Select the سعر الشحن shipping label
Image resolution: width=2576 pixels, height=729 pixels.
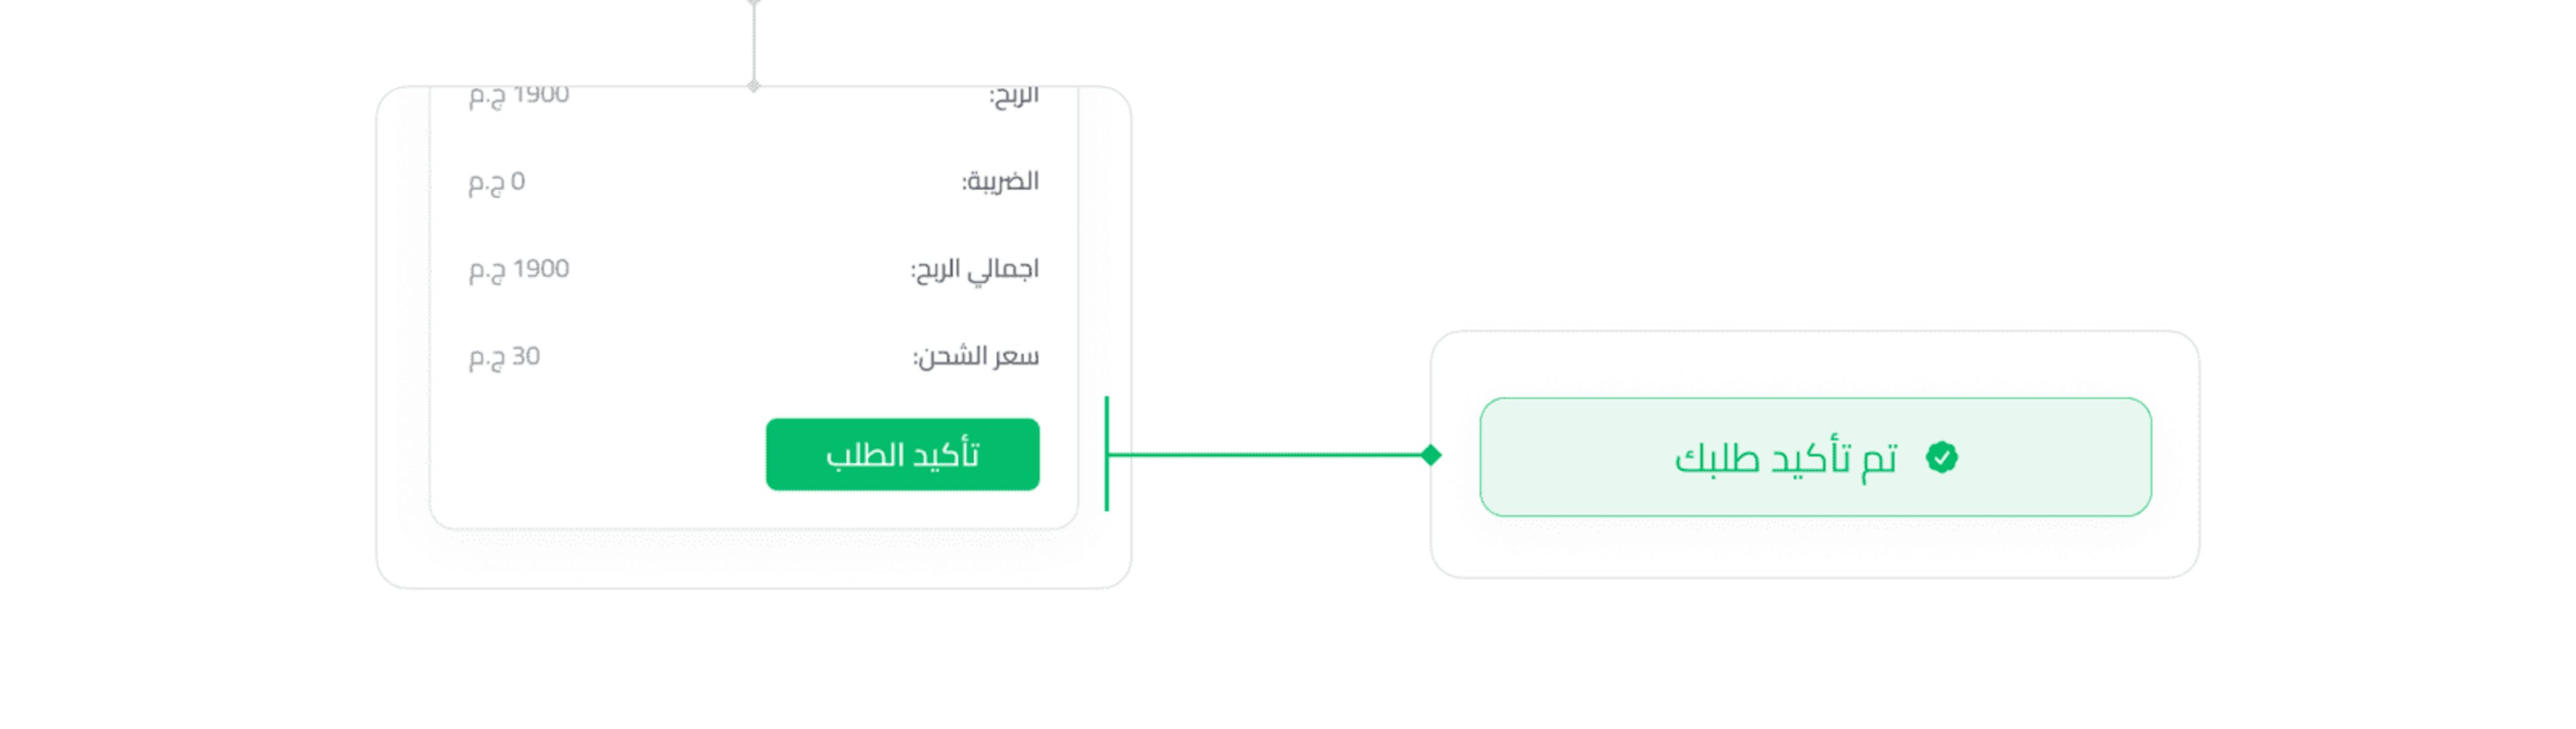(976, 357)
